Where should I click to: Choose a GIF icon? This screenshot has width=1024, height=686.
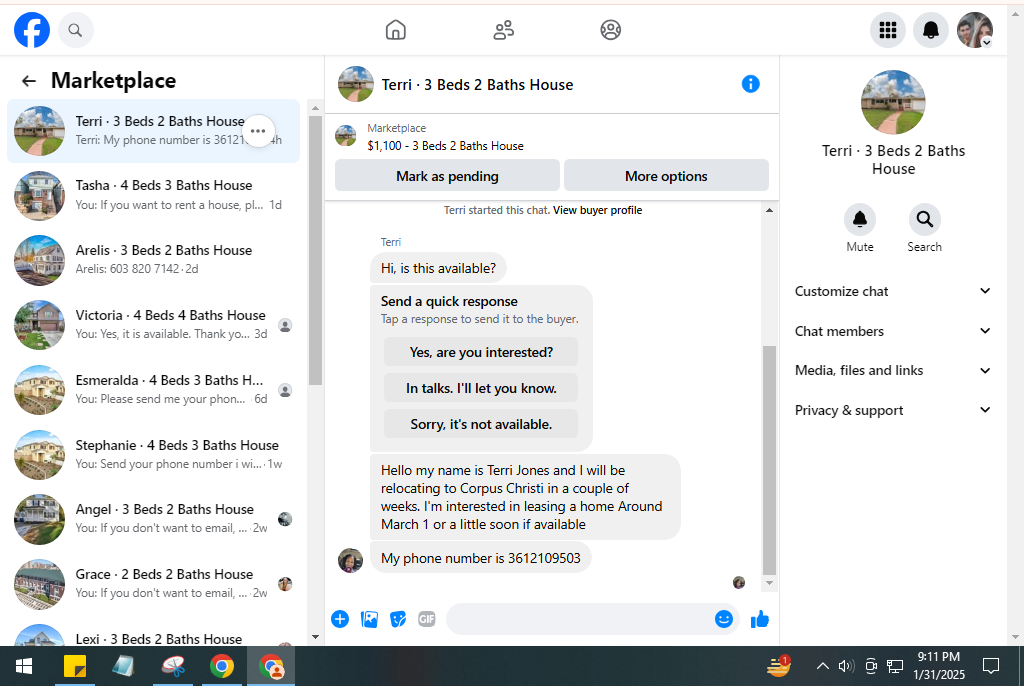click(426, 619)
